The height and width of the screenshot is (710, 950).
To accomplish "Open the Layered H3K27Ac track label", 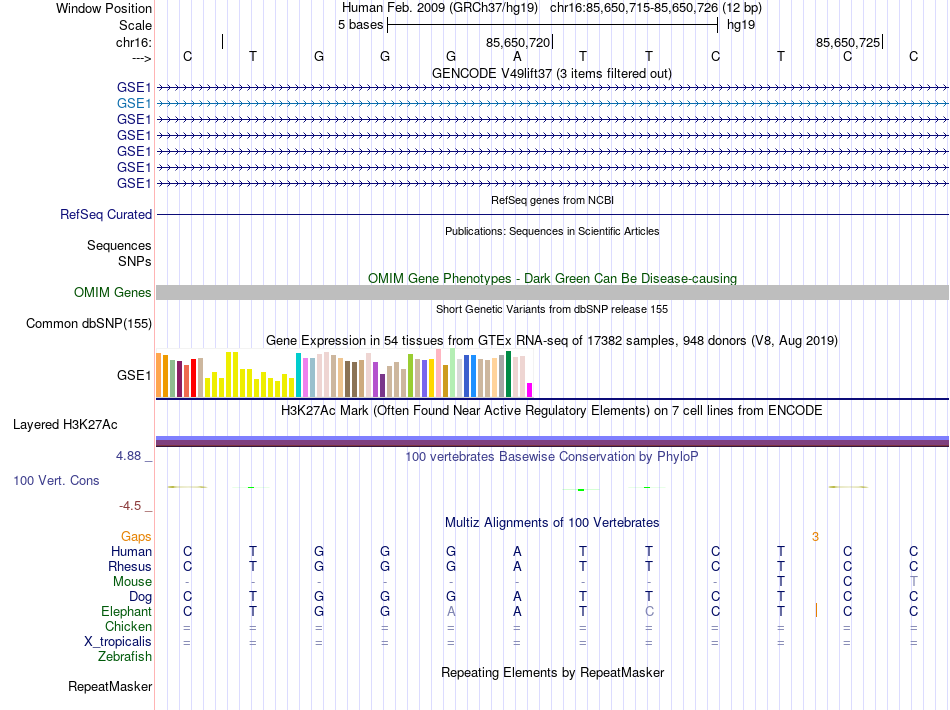I will click(65, 425).
